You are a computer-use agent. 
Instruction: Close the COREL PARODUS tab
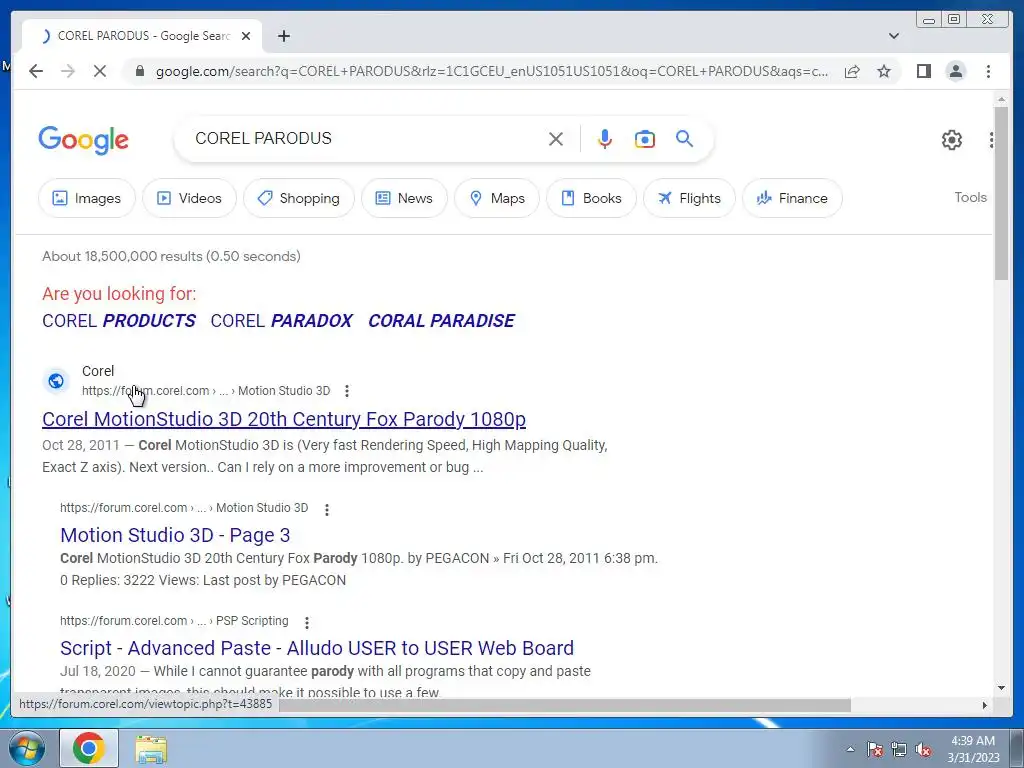click(246, 36)
